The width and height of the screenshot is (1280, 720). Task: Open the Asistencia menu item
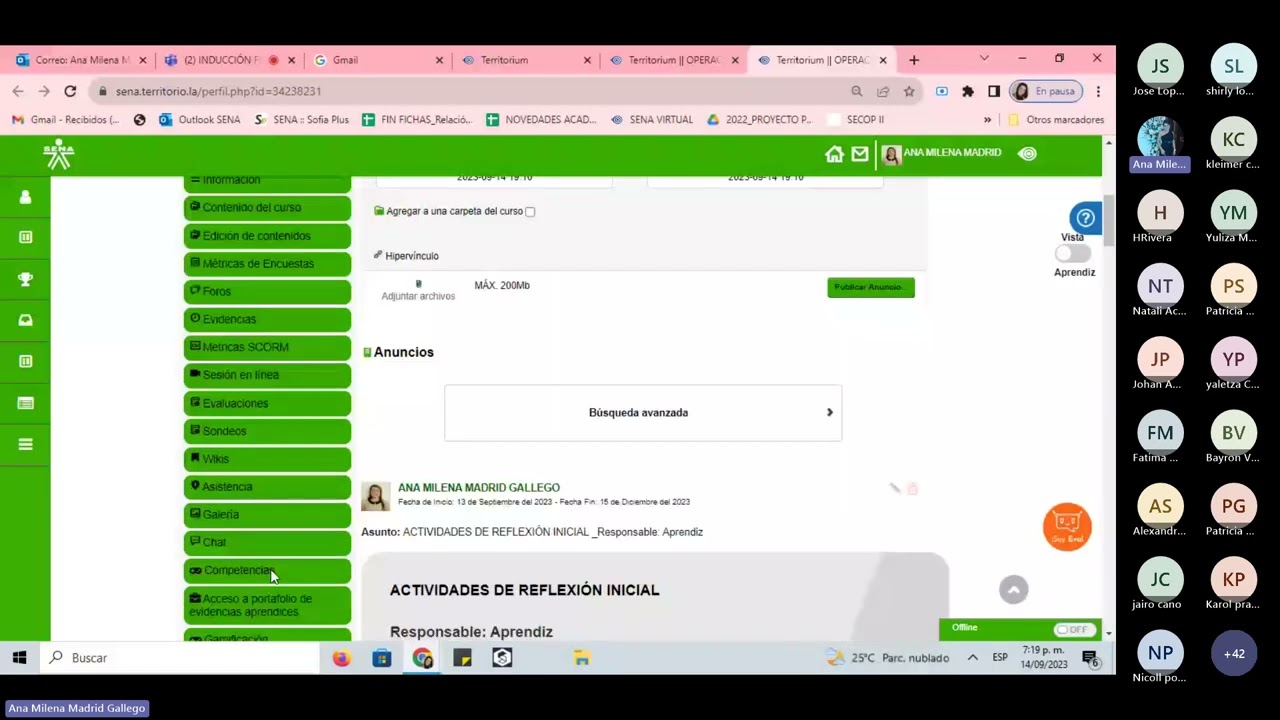[x=267, y=487]
